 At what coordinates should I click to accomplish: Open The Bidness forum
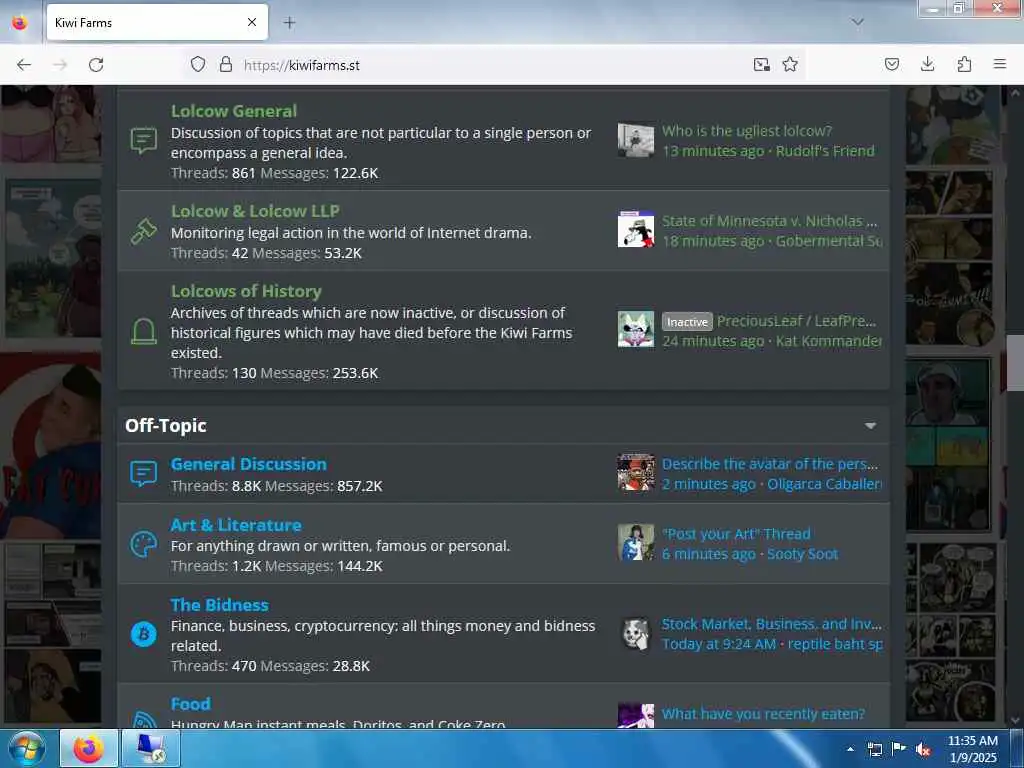click(219, 605)
